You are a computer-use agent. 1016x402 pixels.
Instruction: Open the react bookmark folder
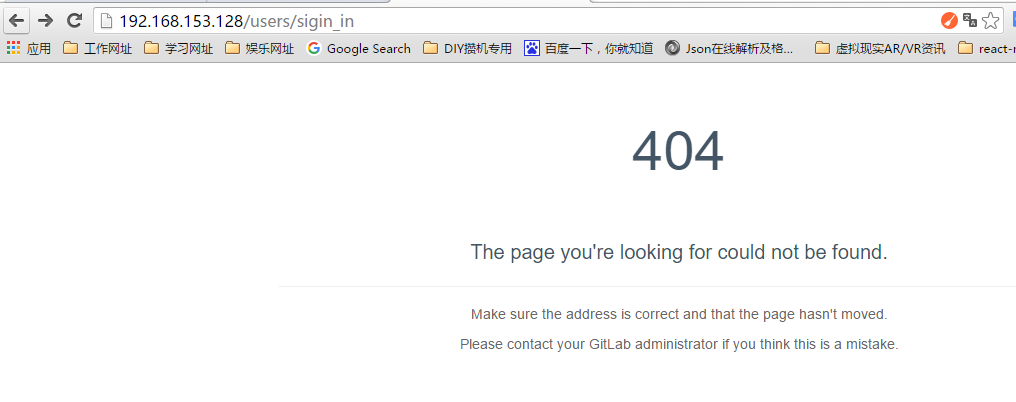(x=986, y=48)
